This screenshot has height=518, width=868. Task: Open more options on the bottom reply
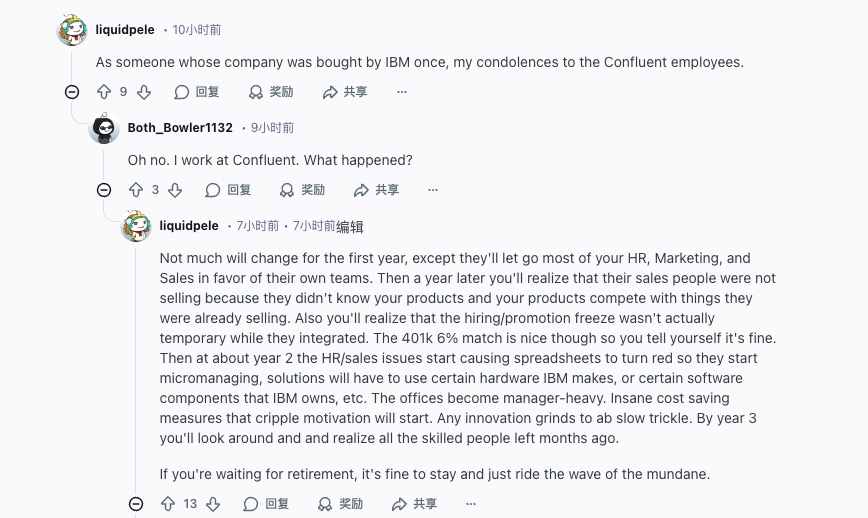471,504
